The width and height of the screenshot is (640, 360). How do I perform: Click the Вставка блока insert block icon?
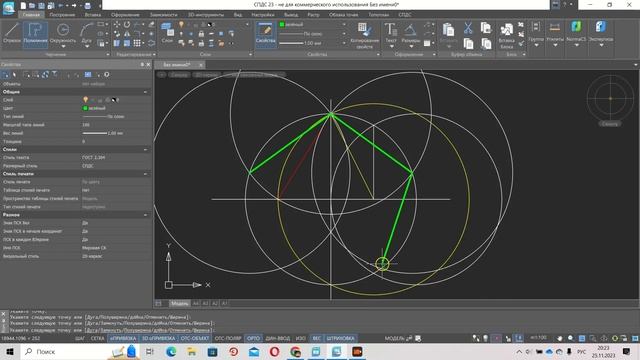(507, 35)
